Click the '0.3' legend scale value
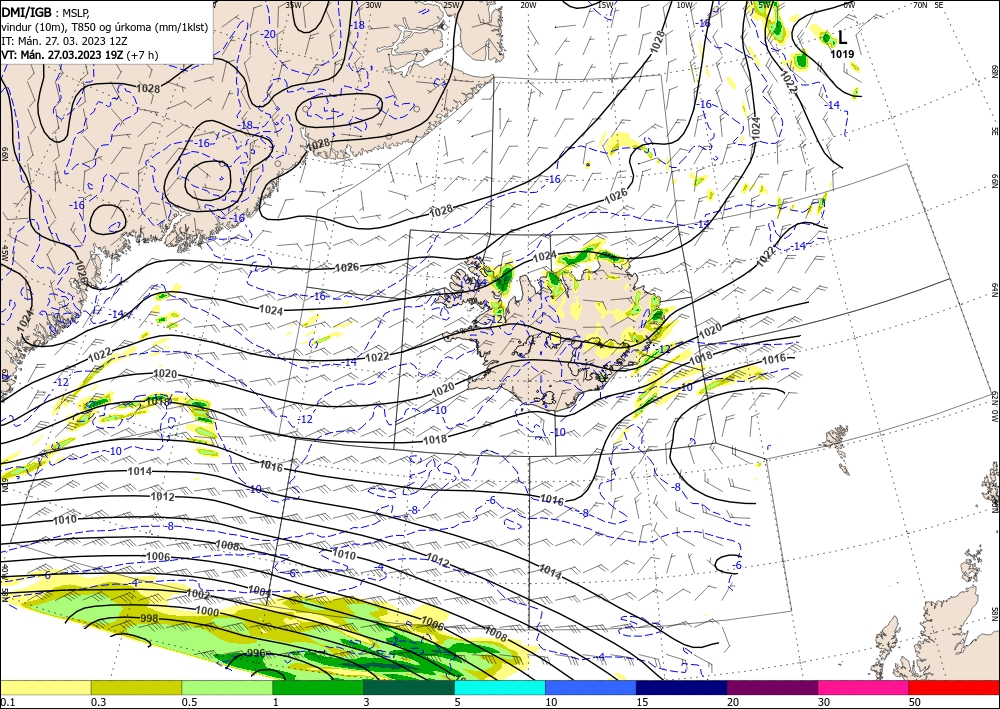Screen dimensions: 1000x709 pyautogui.click(x=98, y=702)
